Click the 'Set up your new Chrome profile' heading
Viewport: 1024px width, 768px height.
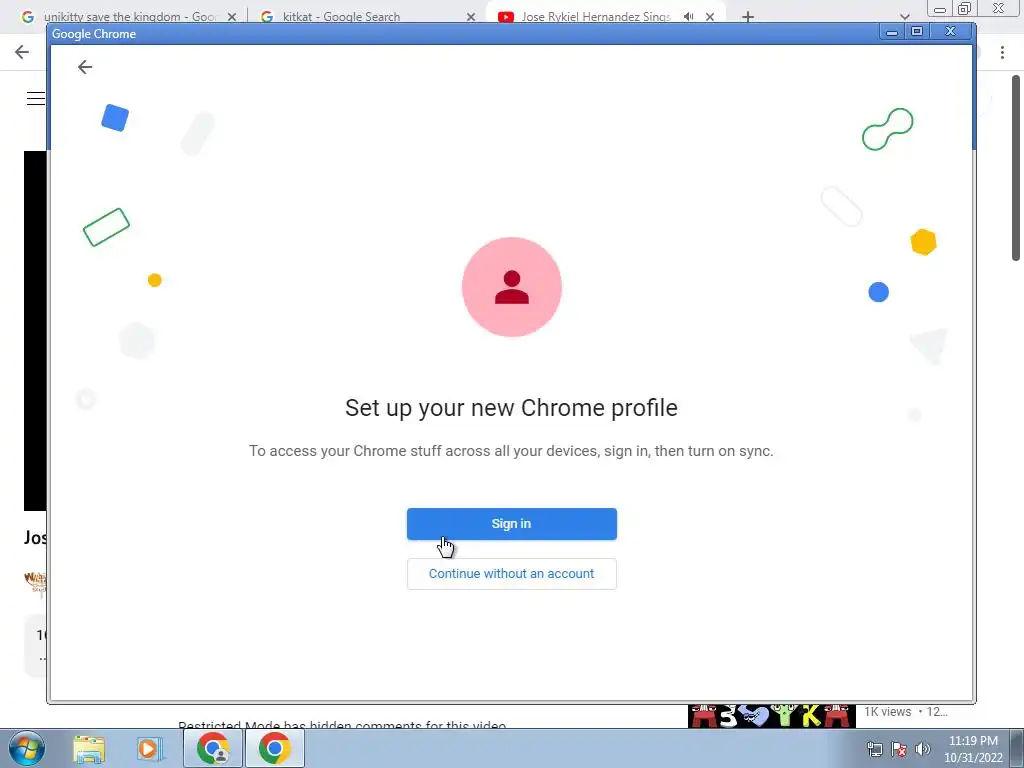coord(511,408)
